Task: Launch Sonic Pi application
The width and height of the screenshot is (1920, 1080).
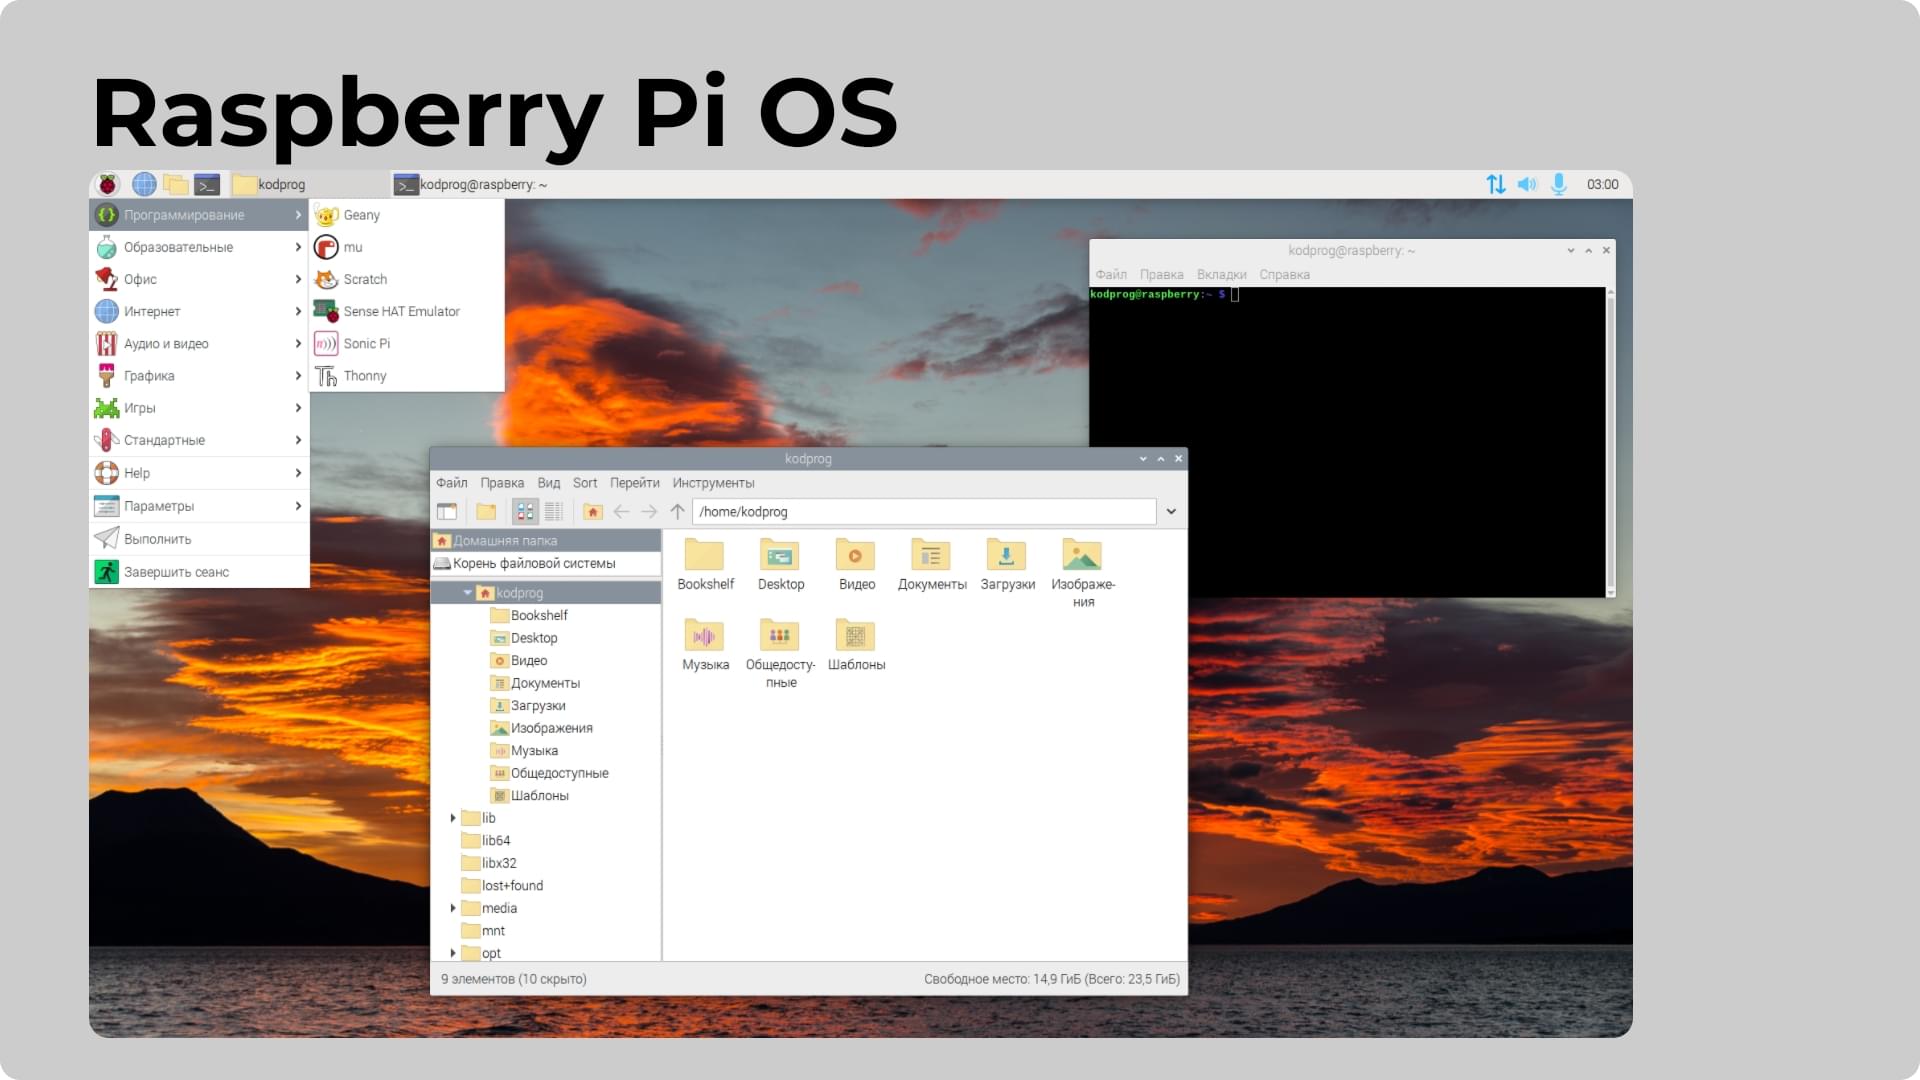Action: pyautogui.click(x=407, y=343)
